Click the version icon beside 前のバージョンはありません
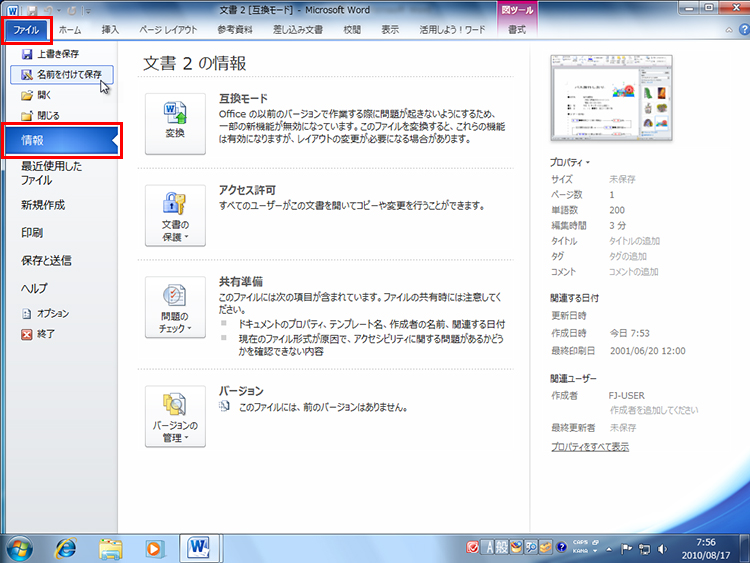Screen dimensions: 750x563 click(224, 407)
